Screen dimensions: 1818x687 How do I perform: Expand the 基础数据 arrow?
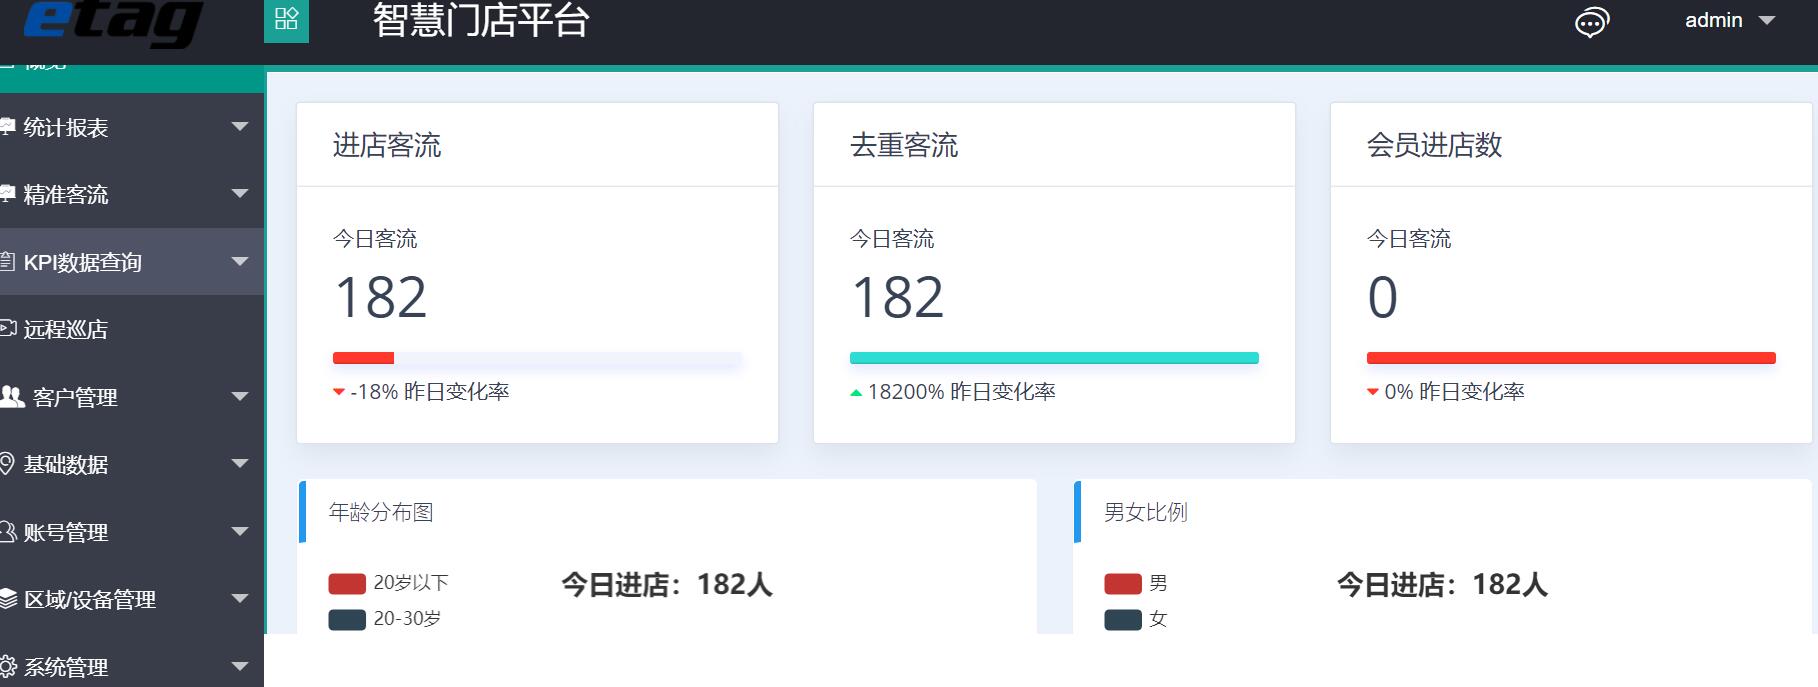pos(239,464)
